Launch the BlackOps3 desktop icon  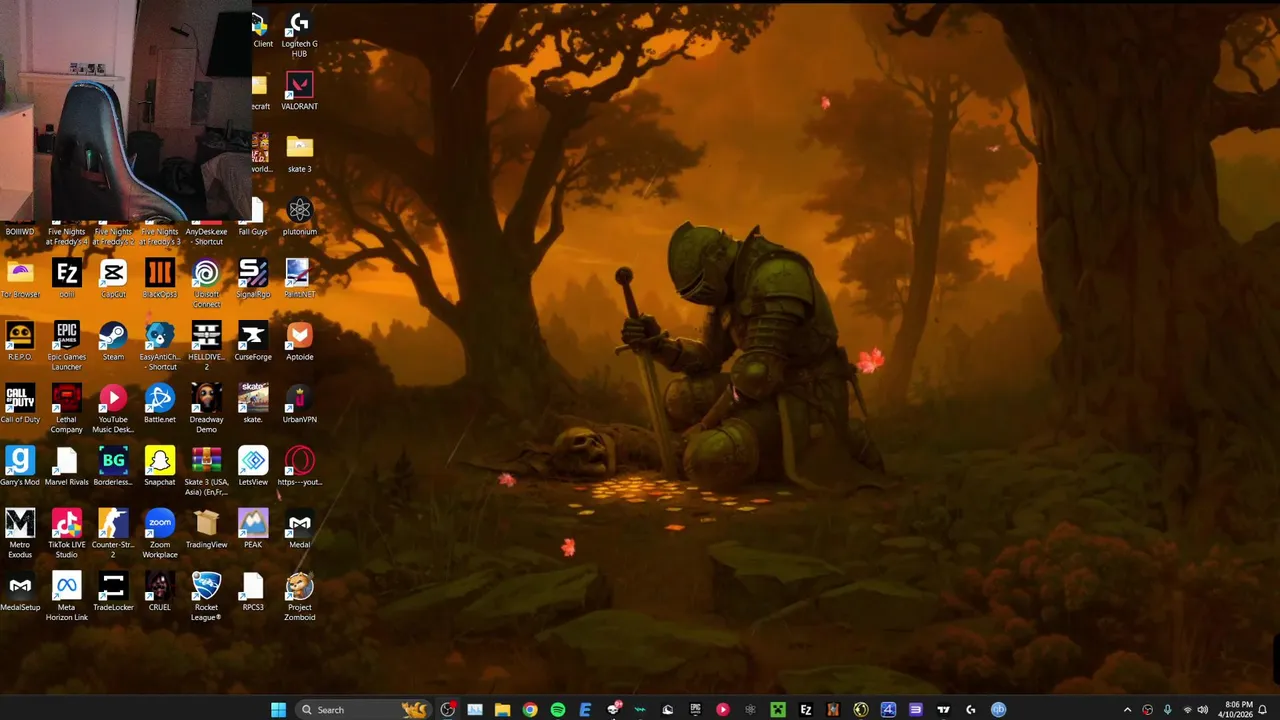click(x=159, y=279)
